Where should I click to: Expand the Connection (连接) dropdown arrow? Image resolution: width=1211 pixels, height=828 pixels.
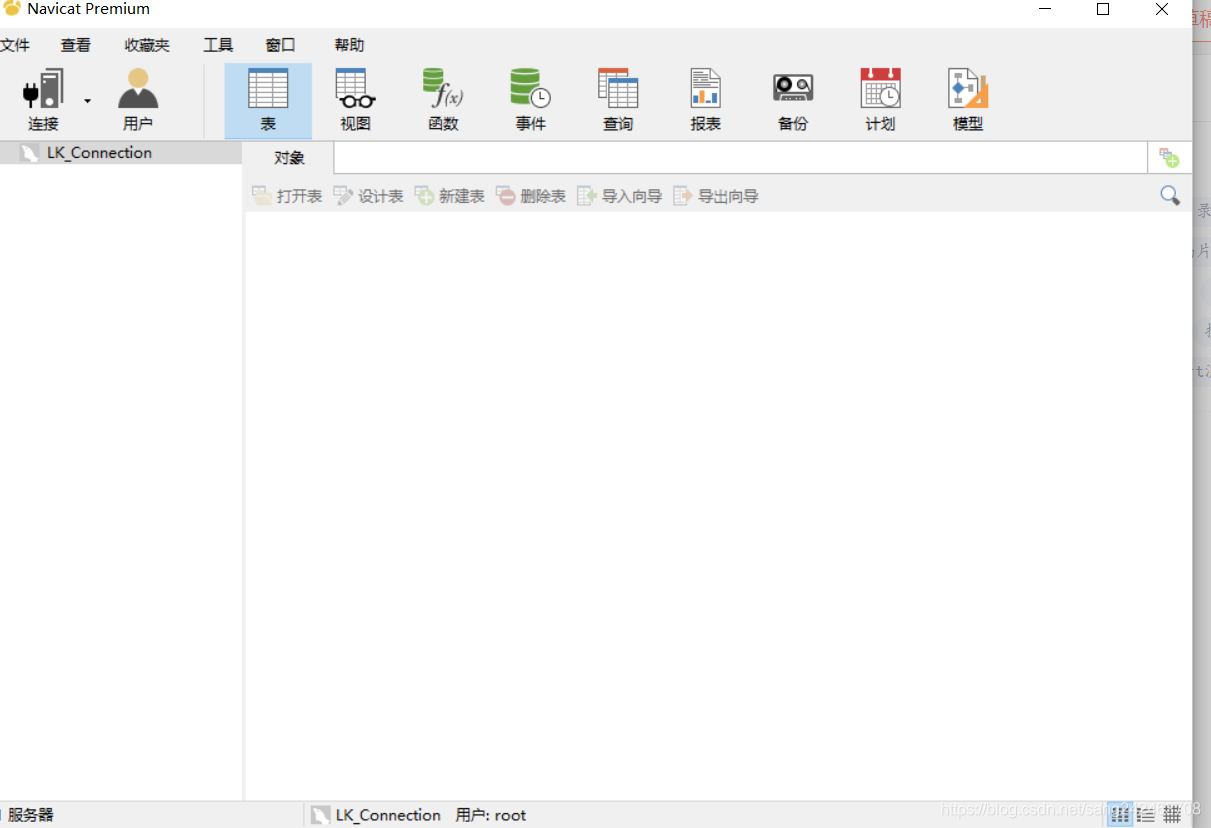(87, 101)
